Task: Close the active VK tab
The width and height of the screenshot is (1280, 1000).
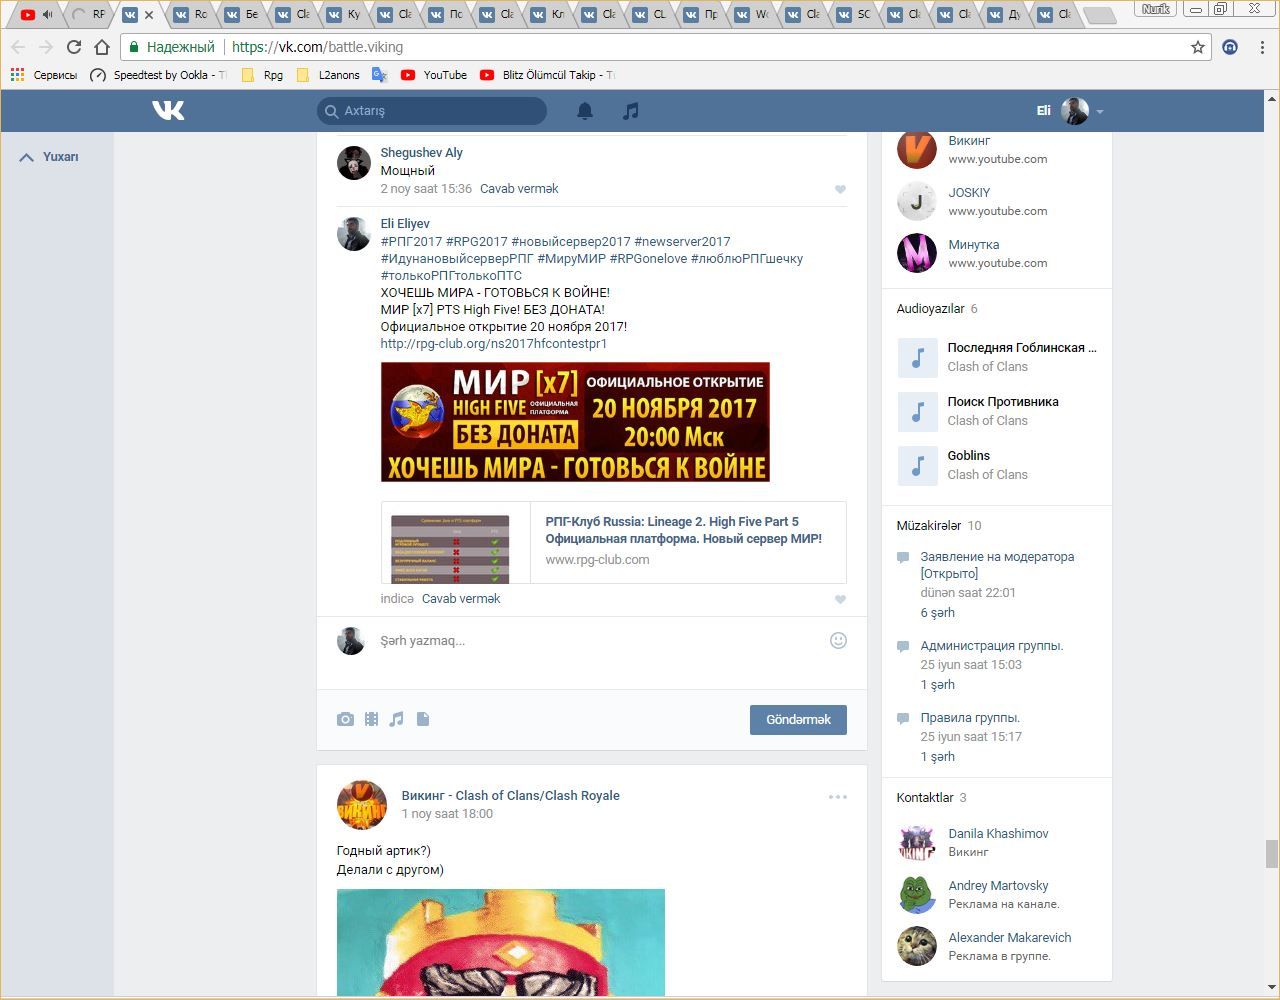Action: click(149, 15)
